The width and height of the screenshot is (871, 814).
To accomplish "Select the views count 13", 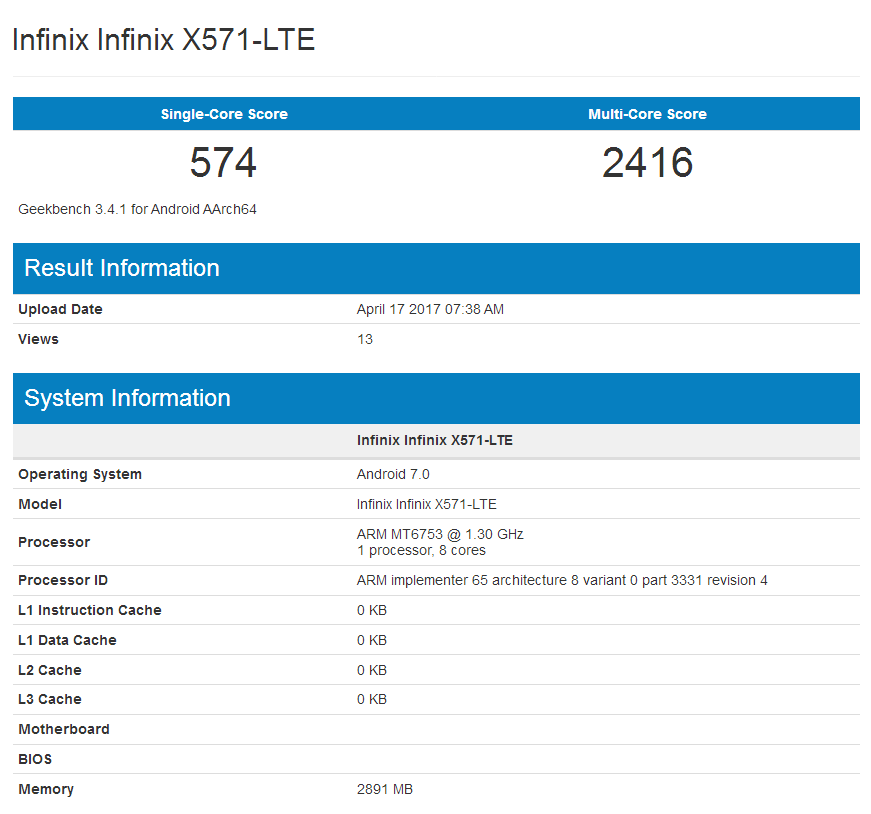I will tap(364, 339).
